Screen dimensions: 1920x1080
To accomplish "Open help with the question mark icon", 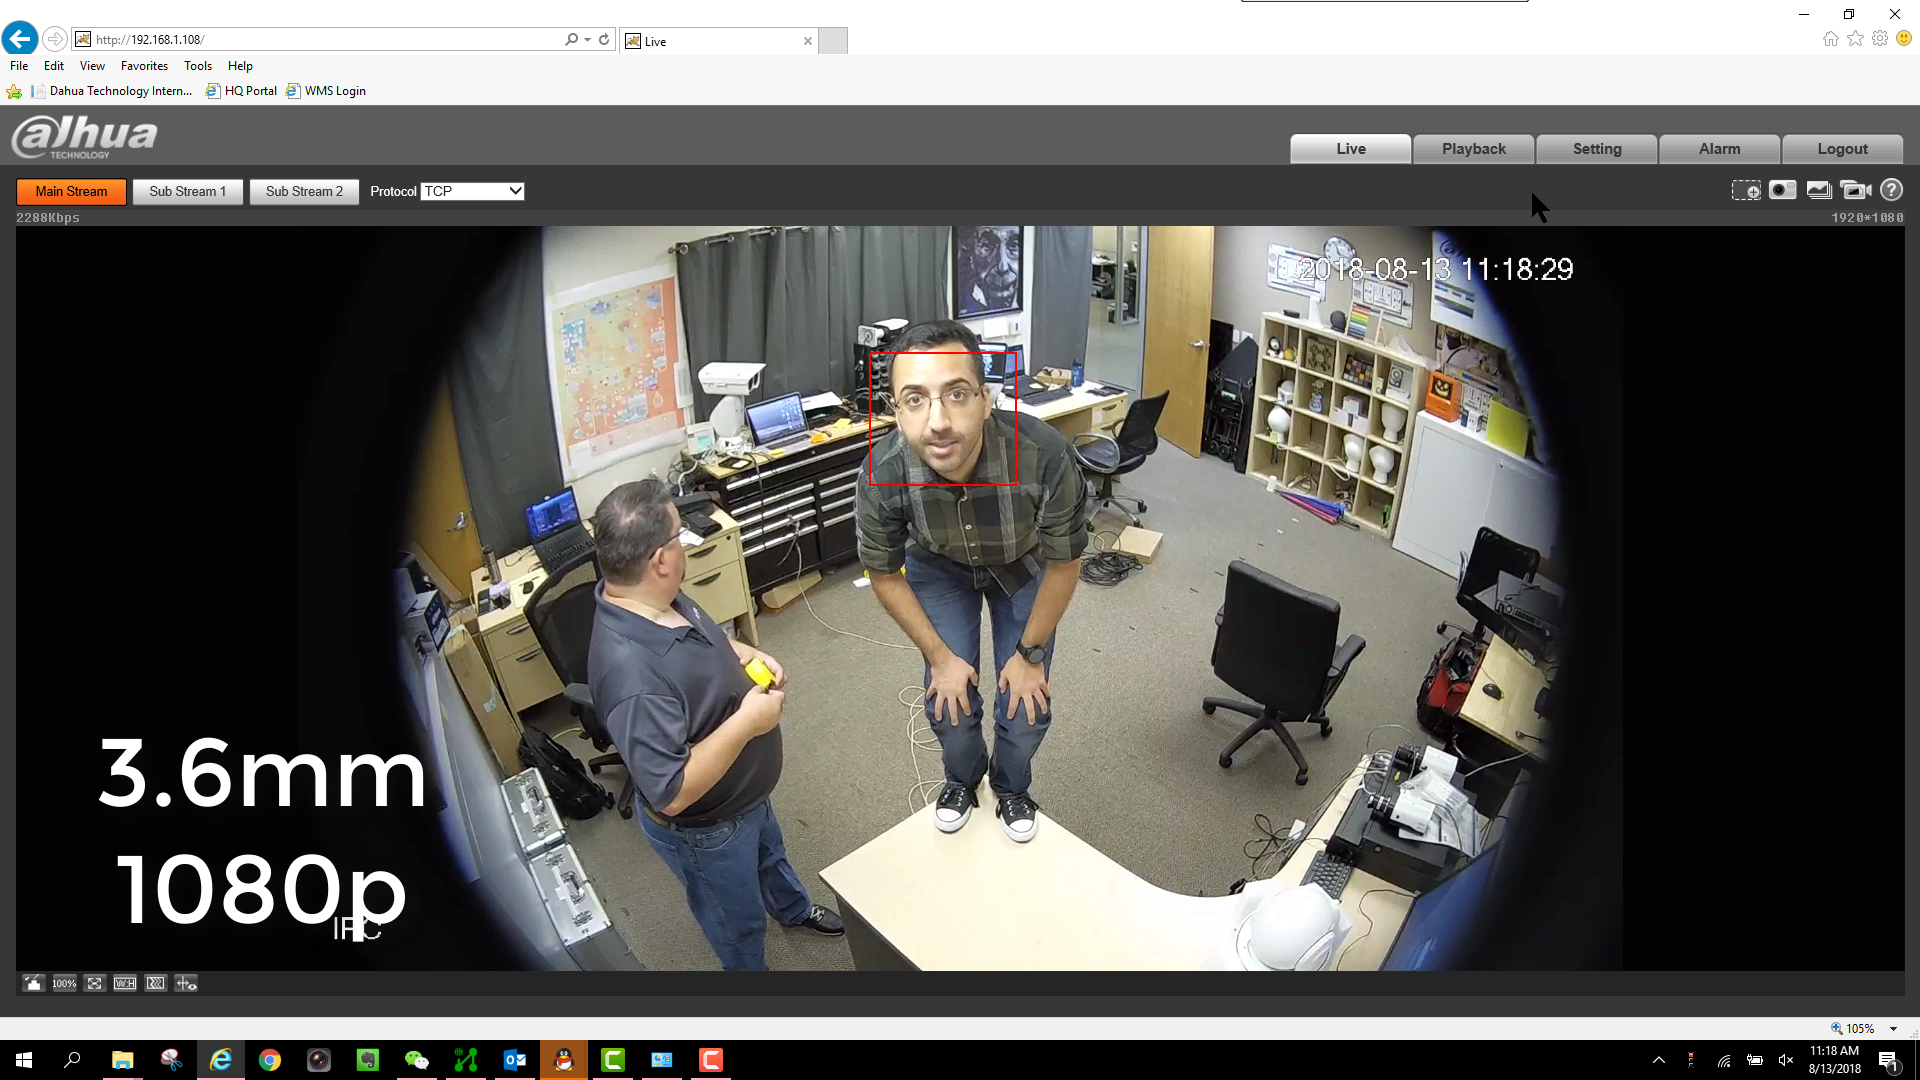I will click(1891, 190).
